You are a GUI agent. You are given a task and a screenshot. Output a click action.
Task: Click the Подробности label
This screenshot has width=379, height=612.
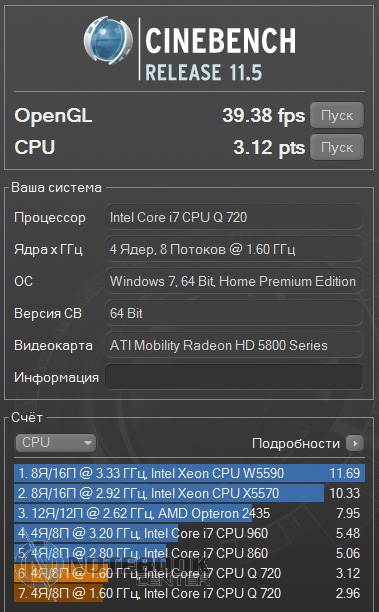tap(295, 443)
